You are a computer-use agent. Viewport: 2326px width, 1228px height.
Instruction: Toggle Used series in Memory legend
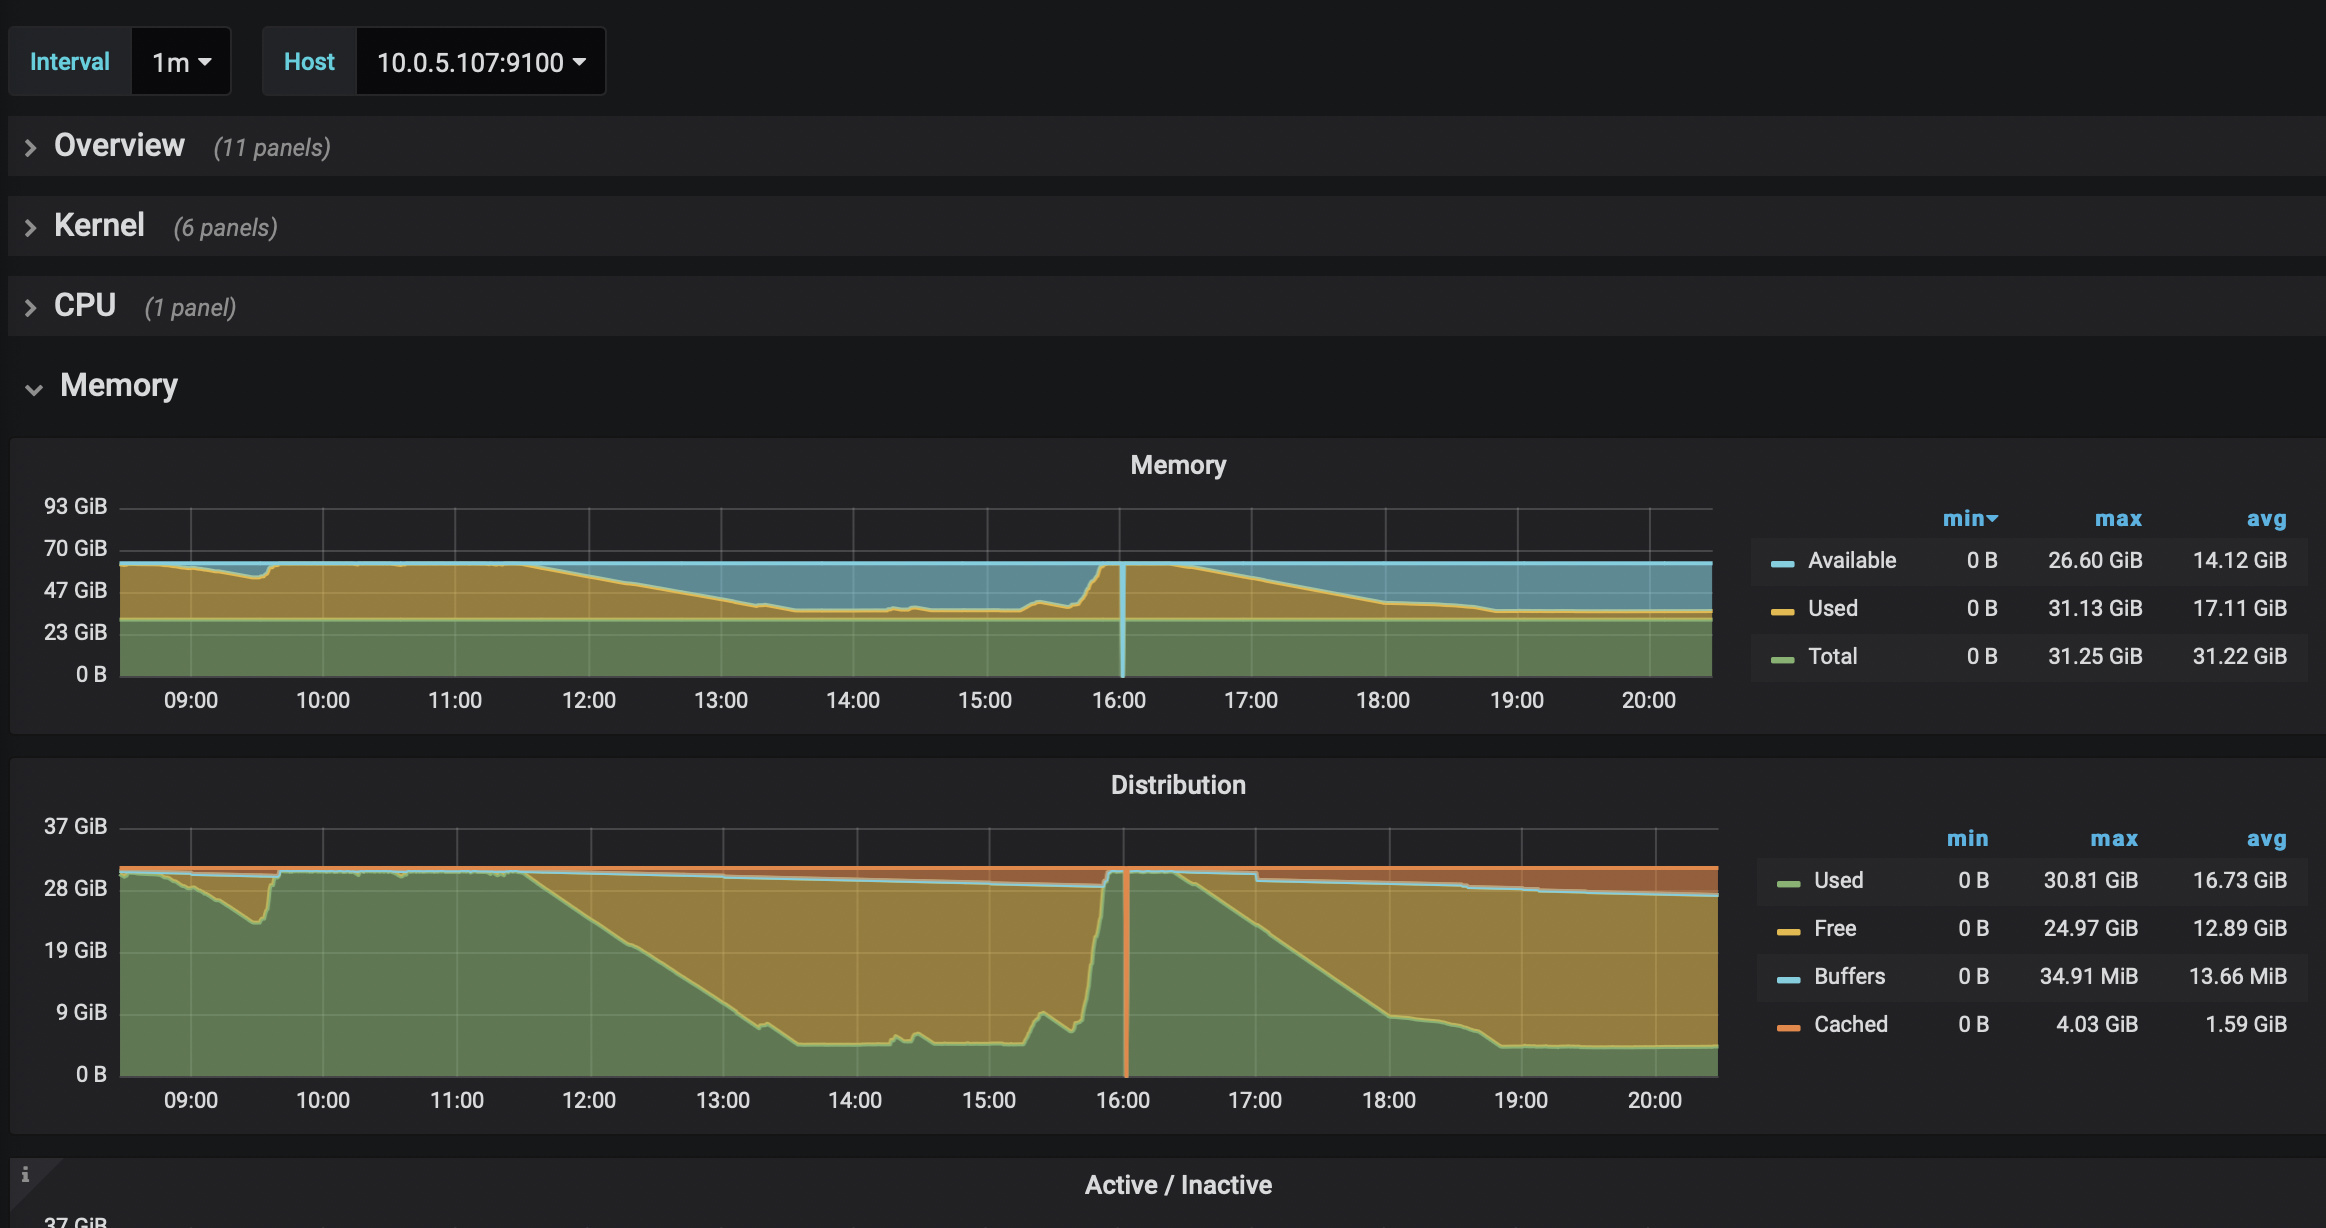[1832, 609]
